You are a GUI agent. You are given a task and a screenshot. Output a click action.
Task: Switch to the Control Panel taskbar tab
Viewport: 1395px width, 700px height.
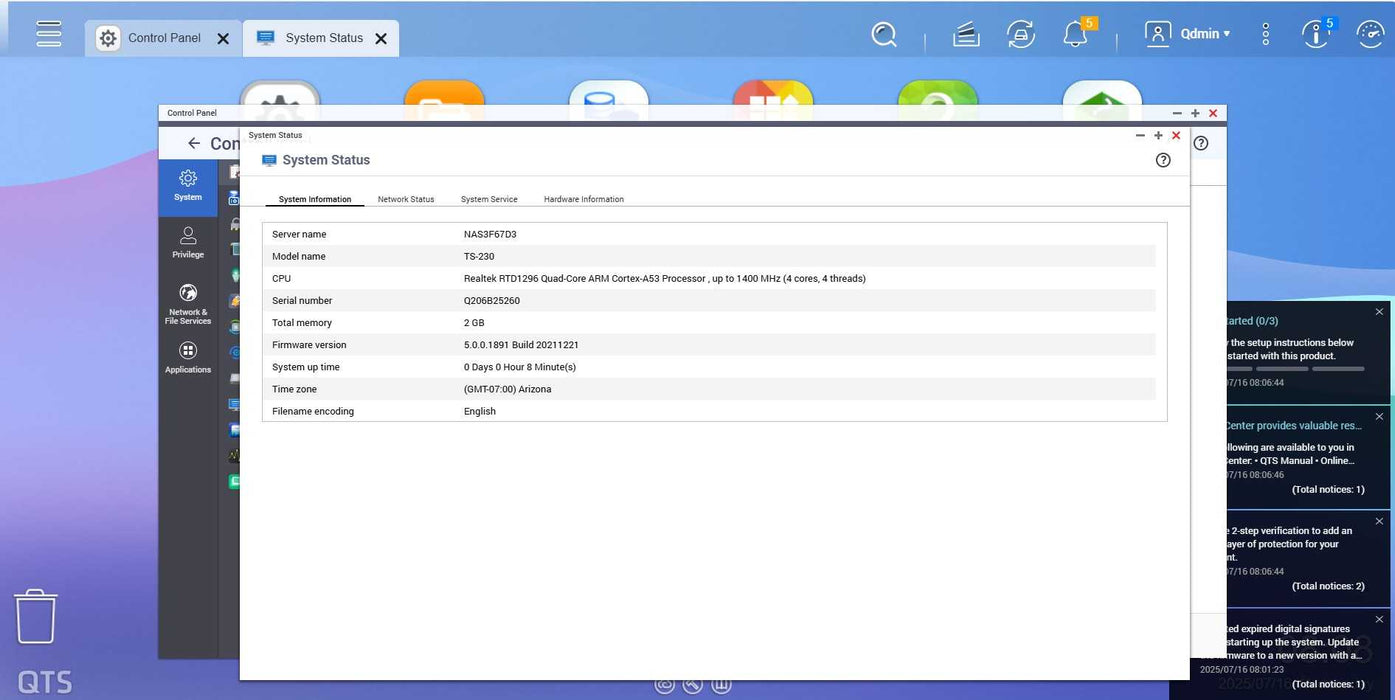pyautogui.click(x=164, y=38)
